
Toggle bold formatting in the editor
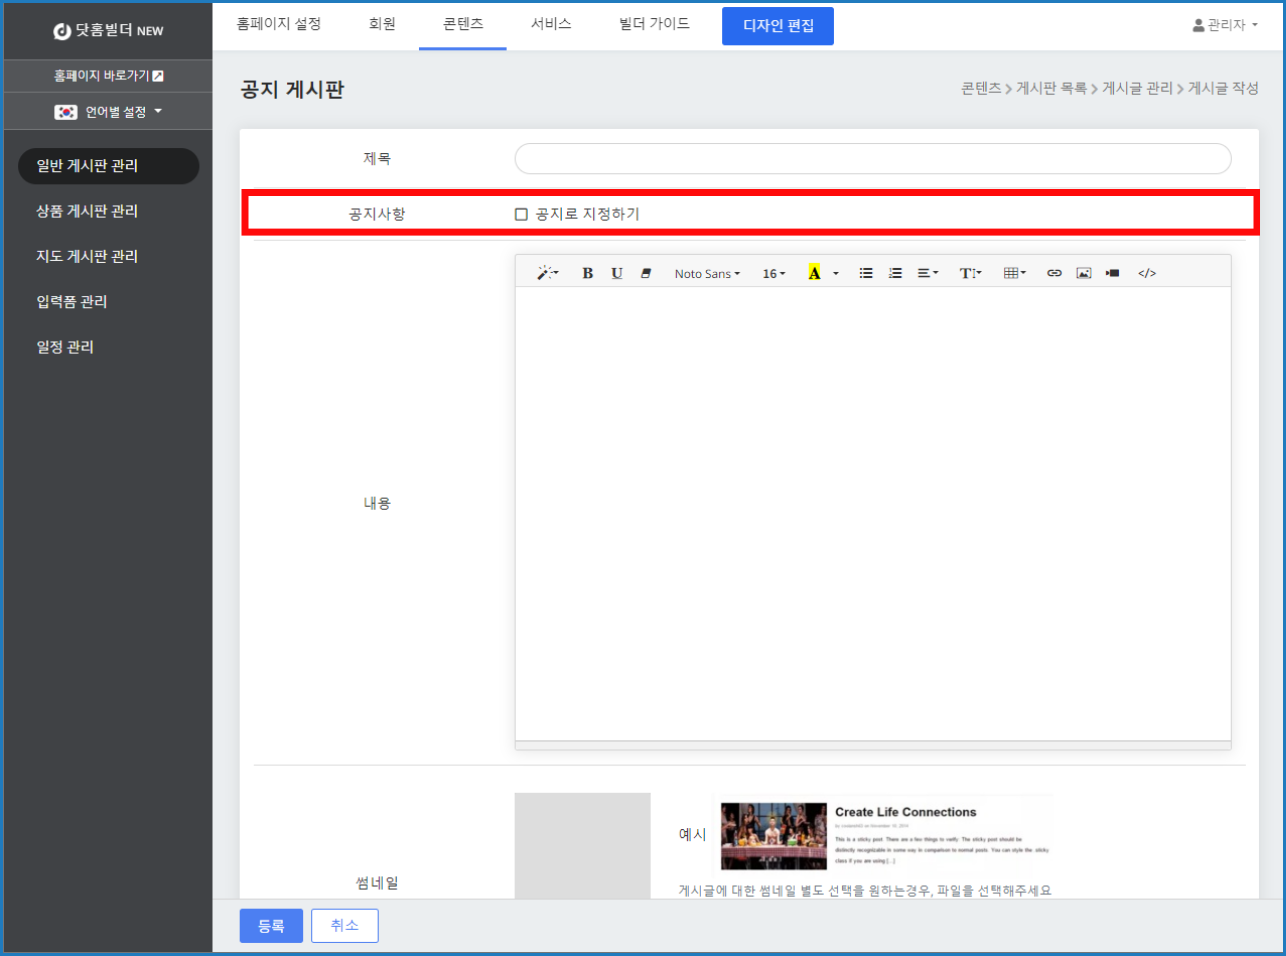[x=588, y=273]
